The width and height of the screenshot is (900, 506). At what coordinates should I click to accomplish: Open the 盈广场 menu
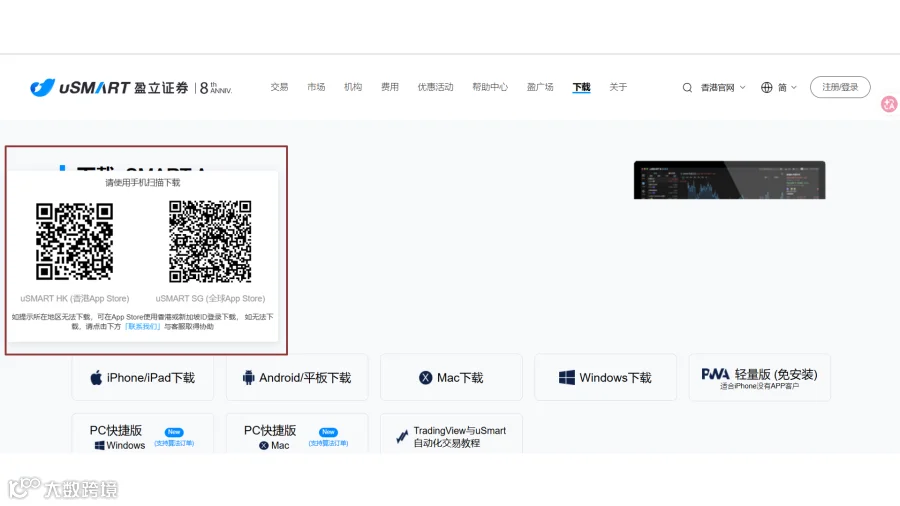click(x=540, y=87)
